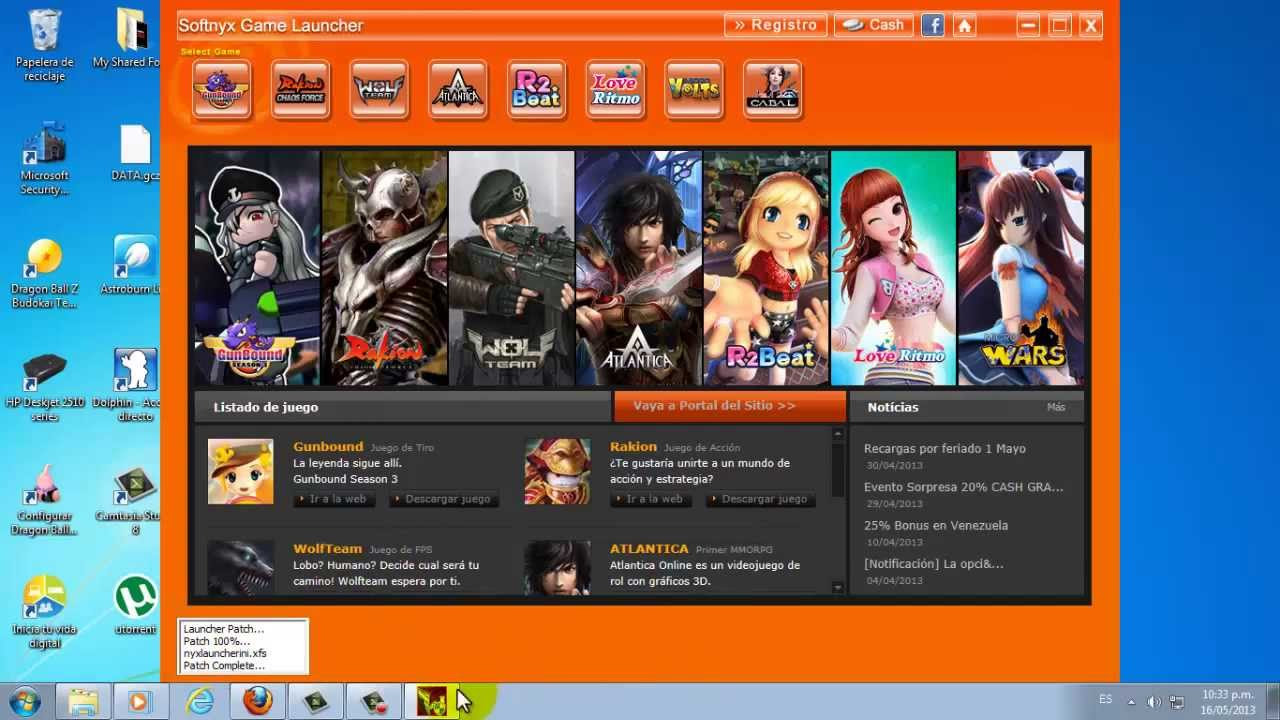Click game list scrollbar up arrow

(x=838, y=434)
